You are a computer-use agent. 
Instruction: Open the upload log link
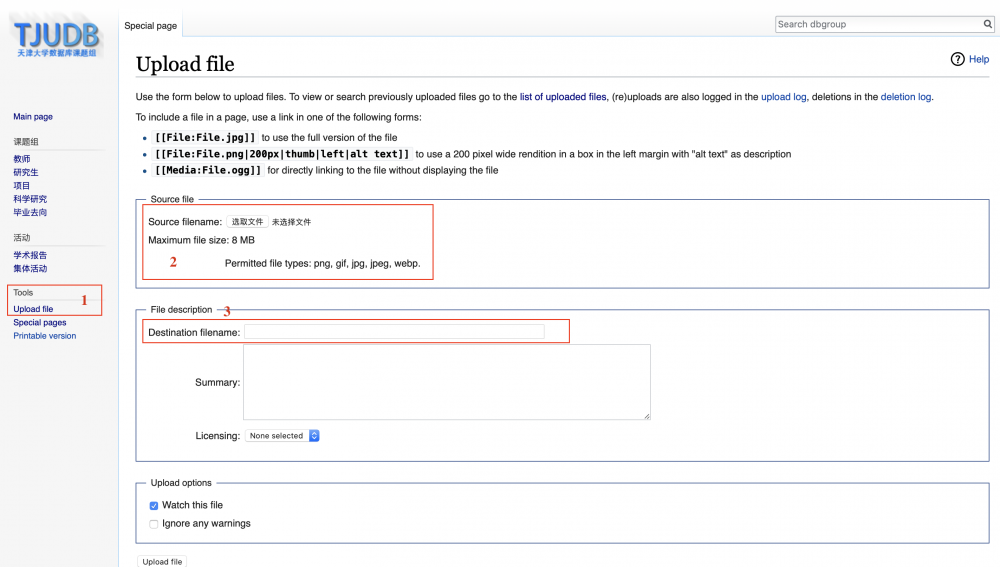pyautogui.click(x=784, y=97)
